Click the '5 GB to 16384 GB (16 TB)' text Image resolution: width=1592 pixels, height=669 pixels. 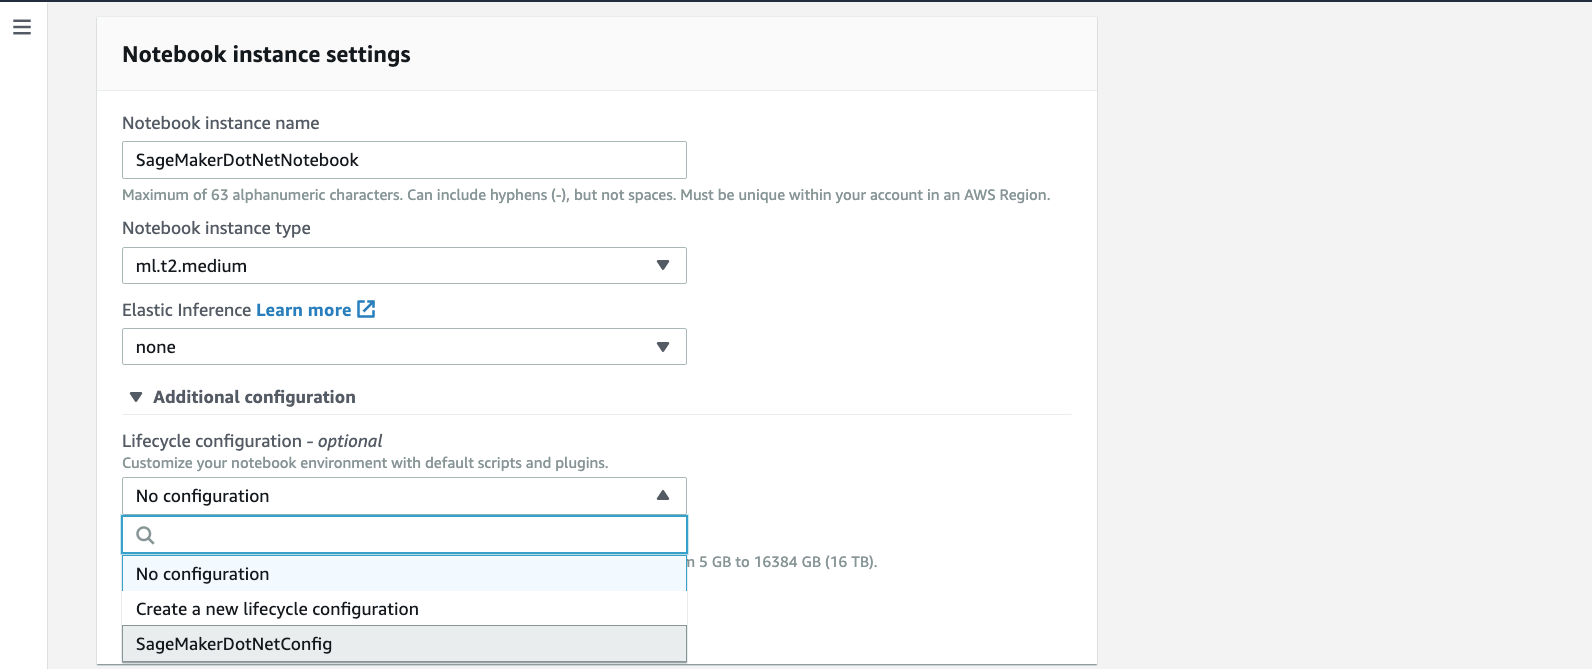(x=788, y=562)
